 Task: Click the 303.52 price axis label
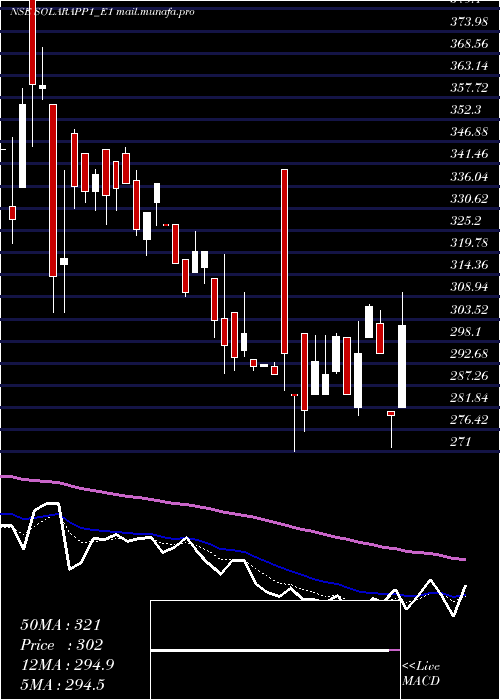[x=469, y=309]
